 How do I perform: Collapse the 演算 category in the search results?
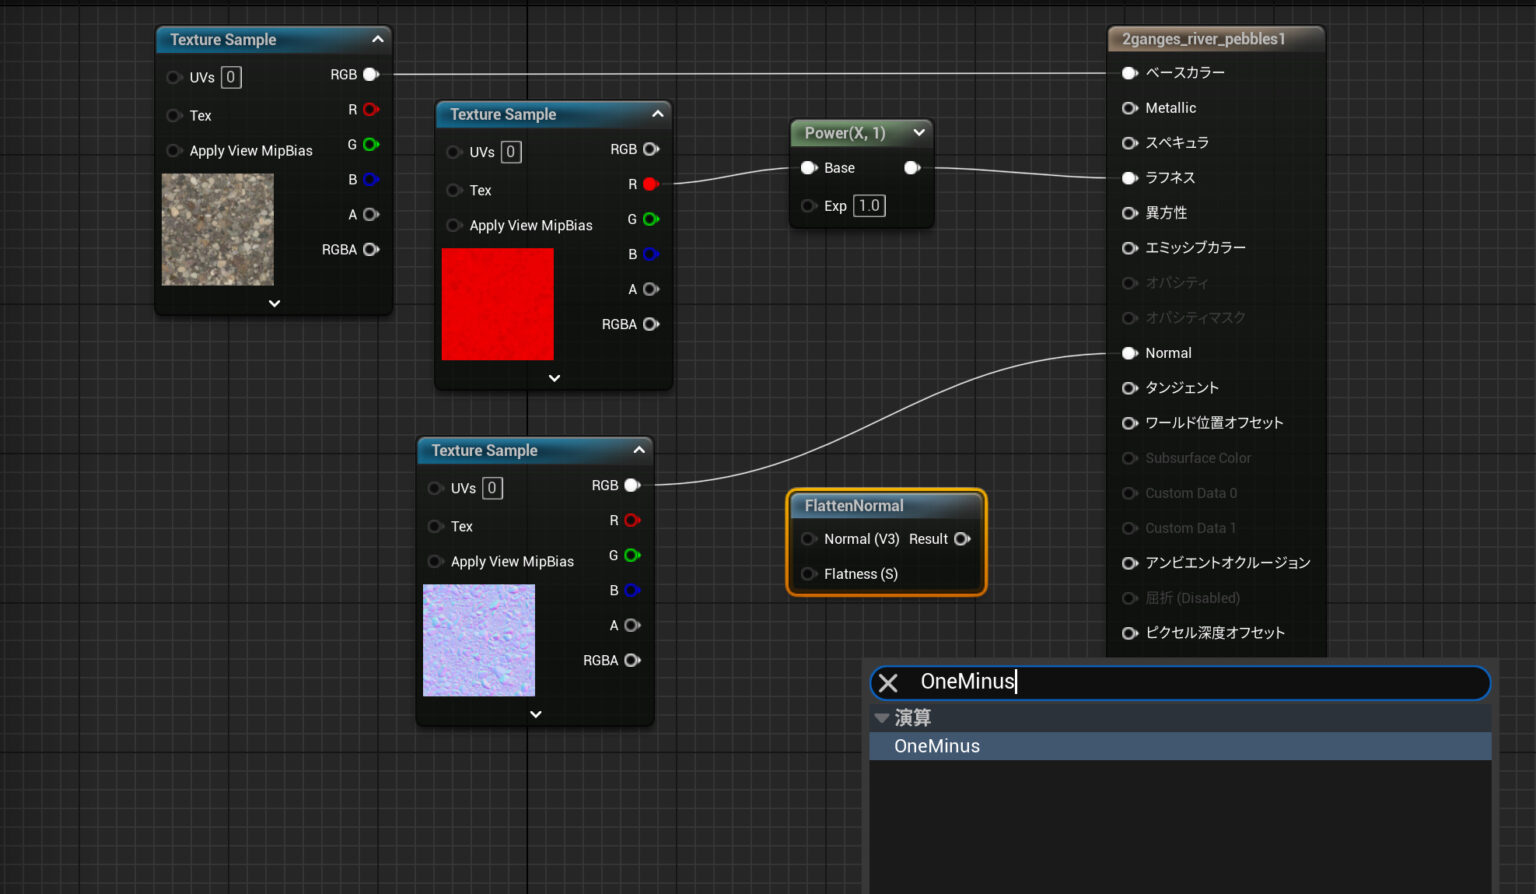pyautogui.click(x=882, y=717)
